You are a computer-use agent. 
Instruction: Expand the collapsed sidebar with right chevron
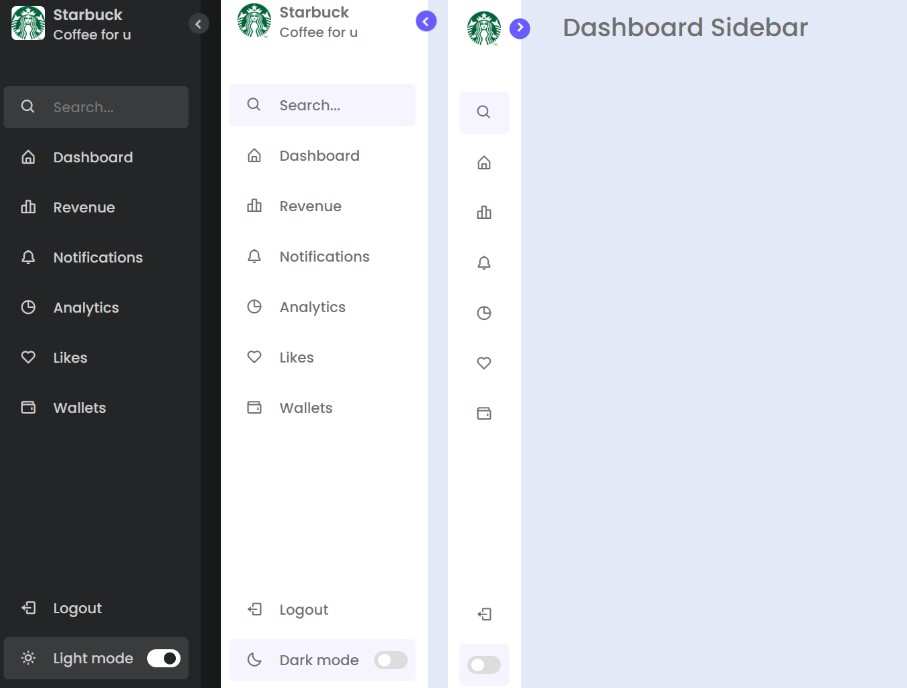pyautogui.click(x=519, y=28)
